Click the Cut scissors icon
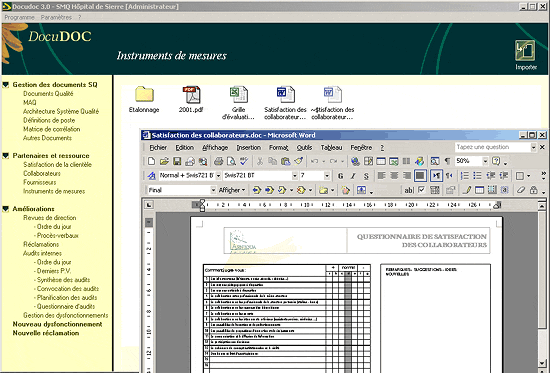 pyautogui.click(x=260, y=161)
